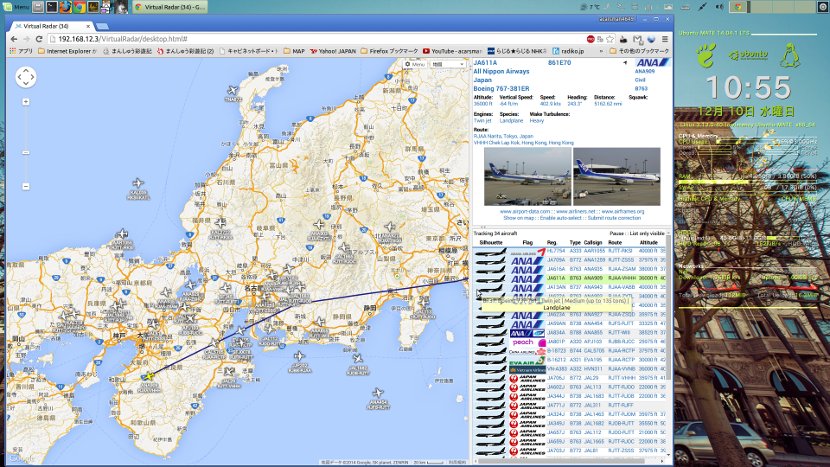Screen dimensions: 830x467
Task: Click the peach airline flag logo
Action: point(528,342)
